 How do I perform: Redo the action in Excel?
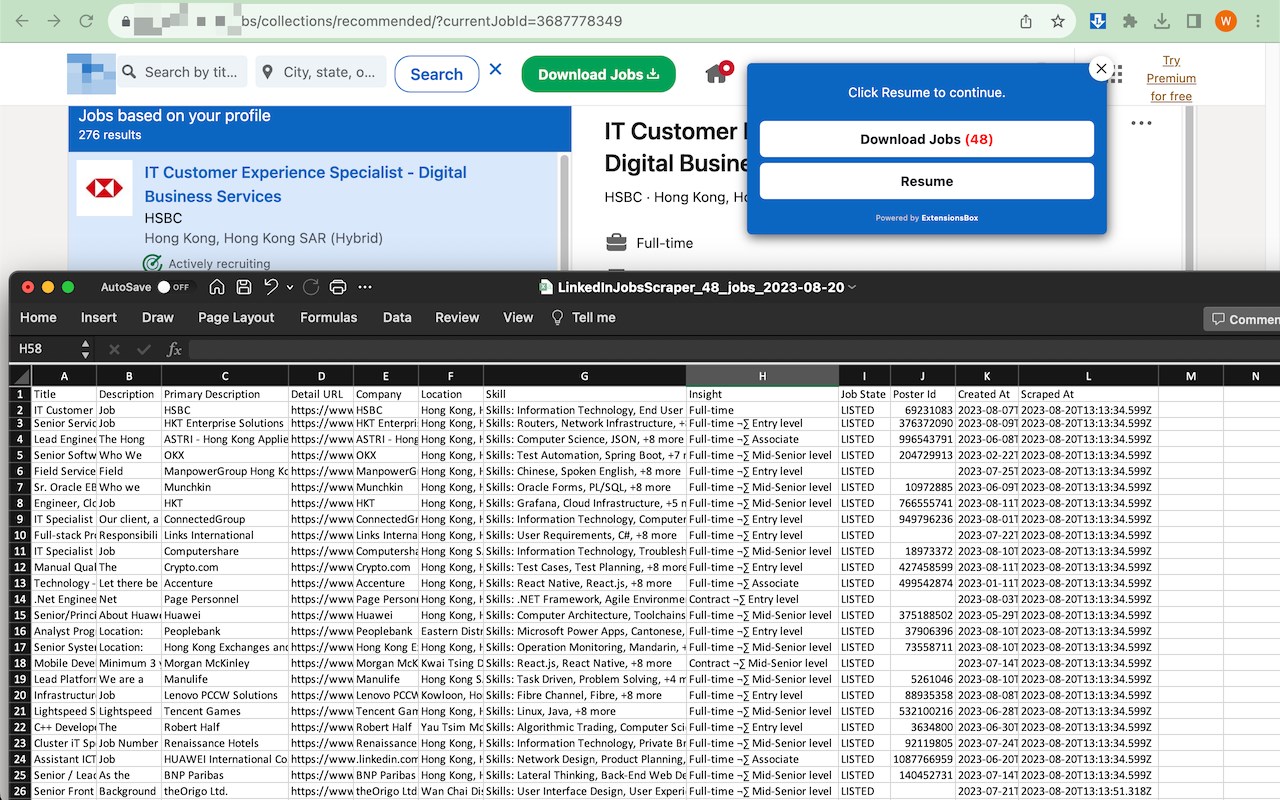pyautogui.click(x=311, y=287)
